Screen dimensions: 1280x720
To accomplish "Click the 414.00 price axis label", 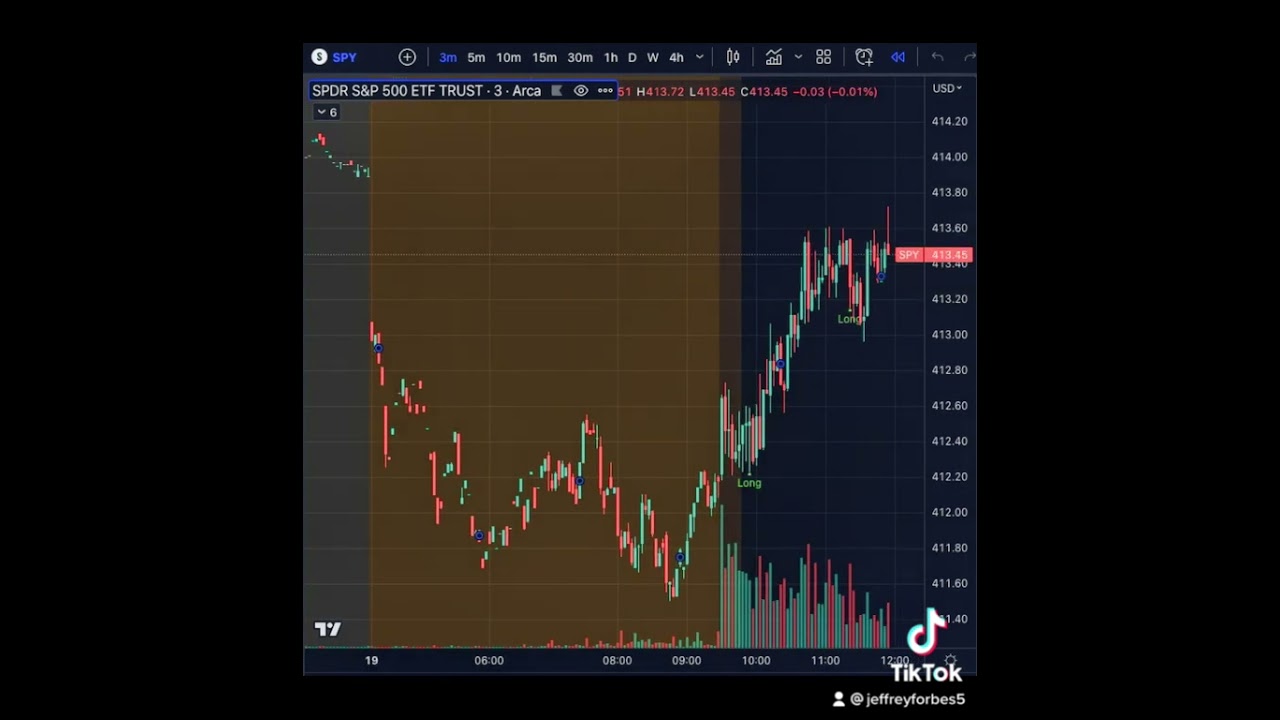I will (x=949, y=157).
